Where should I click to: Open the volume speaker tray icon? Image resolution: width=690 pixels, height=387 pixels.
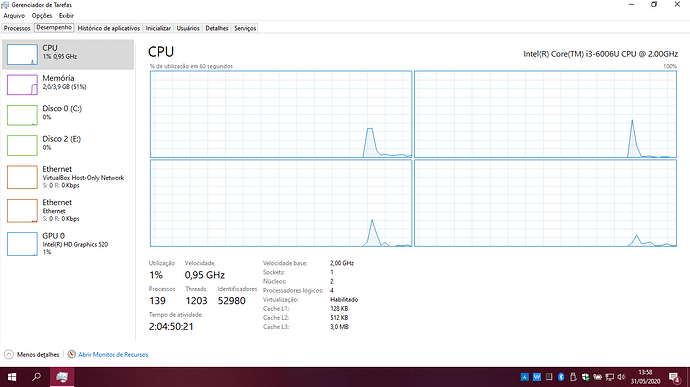click(621, 377)
